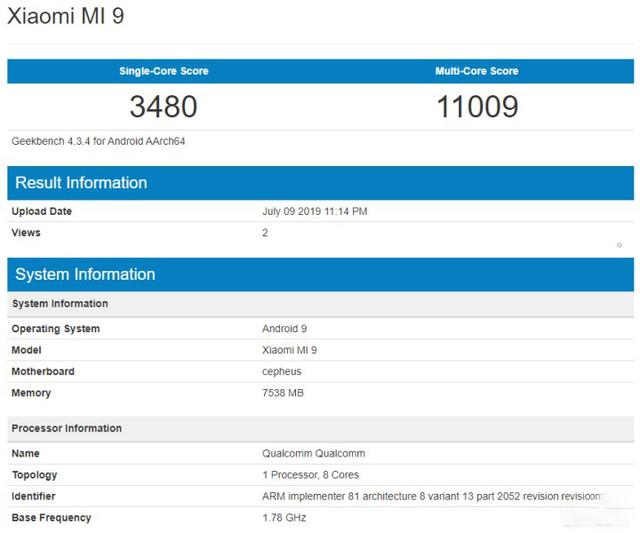640x533 pixels.
Task: Select the Base Frequency label
Action: 51,518
